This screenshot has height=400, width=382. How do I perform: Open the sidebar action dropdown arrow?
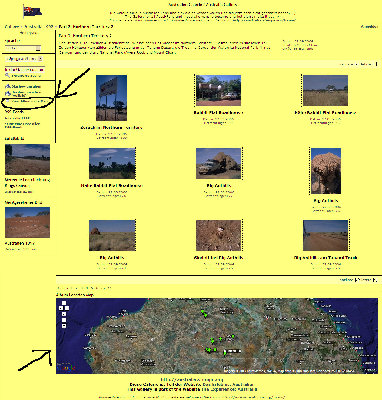[40, 59]
